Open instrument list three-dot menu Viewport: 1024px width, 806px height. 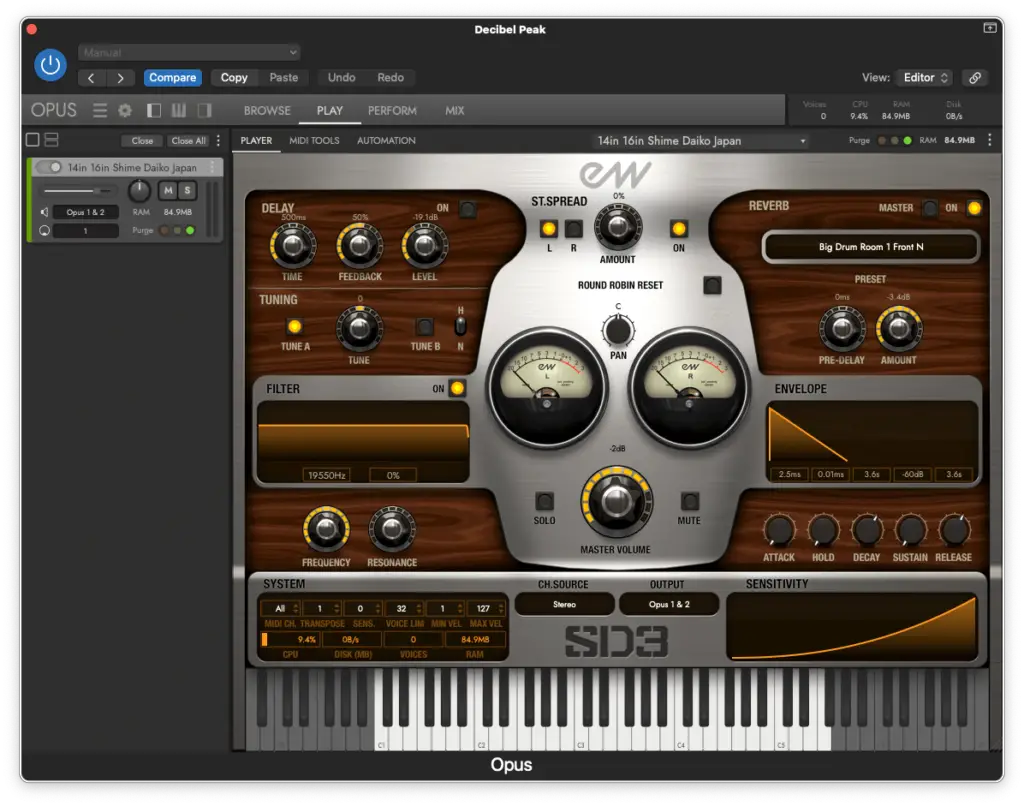218,140
